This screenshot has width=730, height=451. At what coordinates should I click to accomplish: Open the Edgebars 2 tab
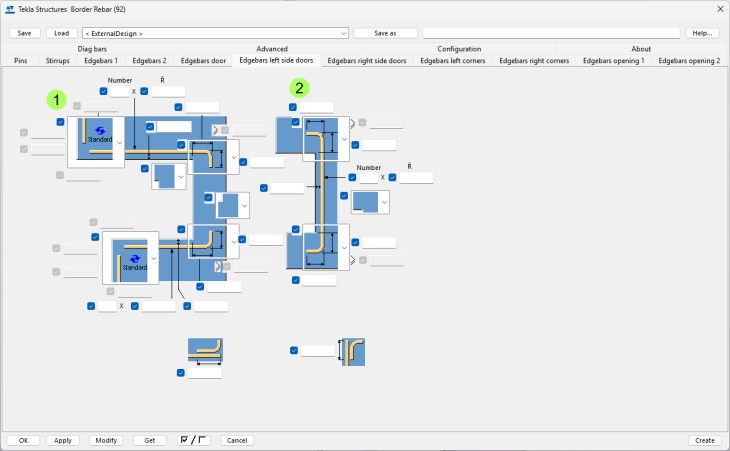[149, 61]
